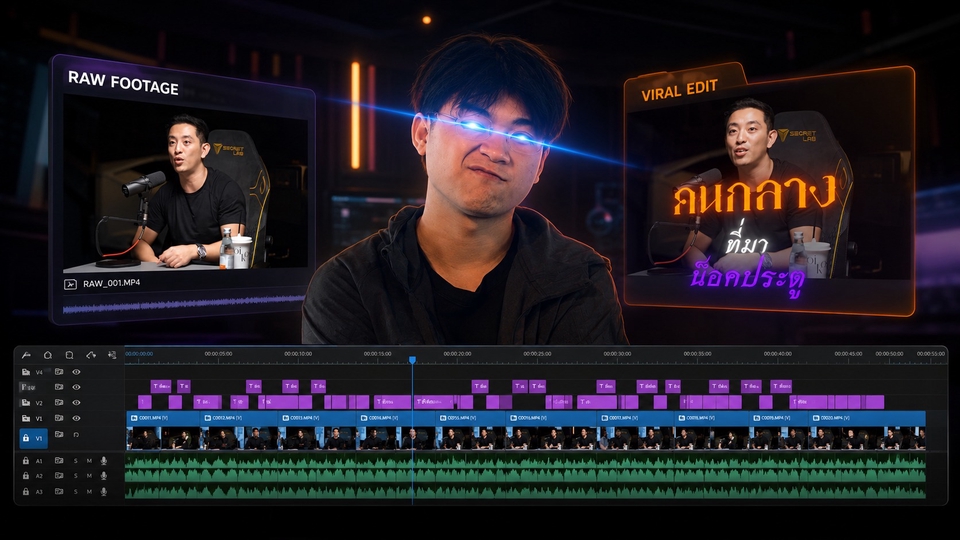Mute the A2 audio track

[89, 476]
